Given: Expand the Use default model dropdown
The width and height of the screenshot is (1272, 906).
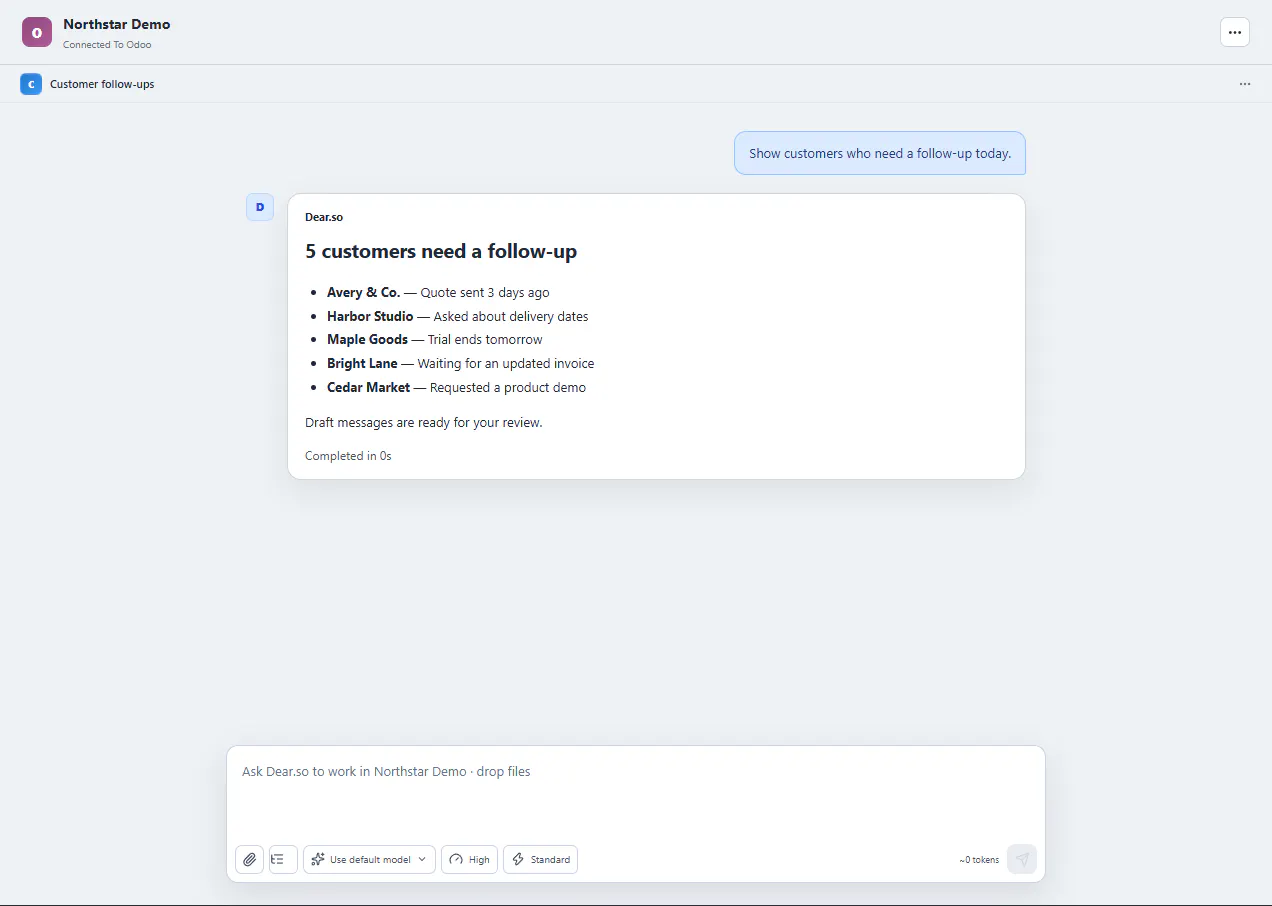Looking at the screenshot, I should tap(369, 859).
